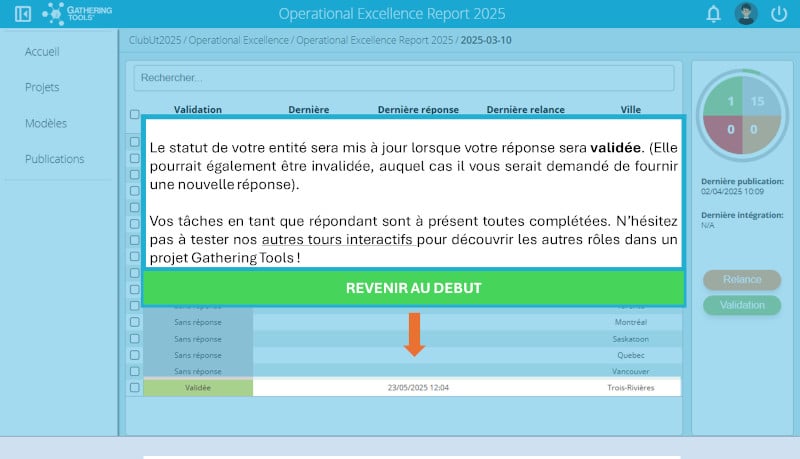The image size is (800, 459).
Task: Click the power logout icon
Action: click(x=779, y=14)
